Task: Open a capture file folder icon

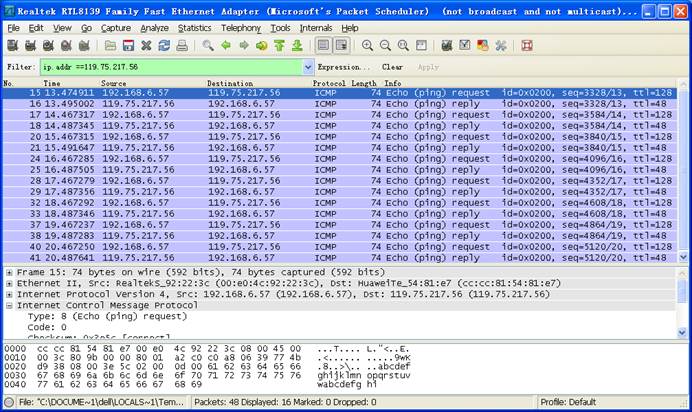Action: pyautogui.click(x=110, y=45)
